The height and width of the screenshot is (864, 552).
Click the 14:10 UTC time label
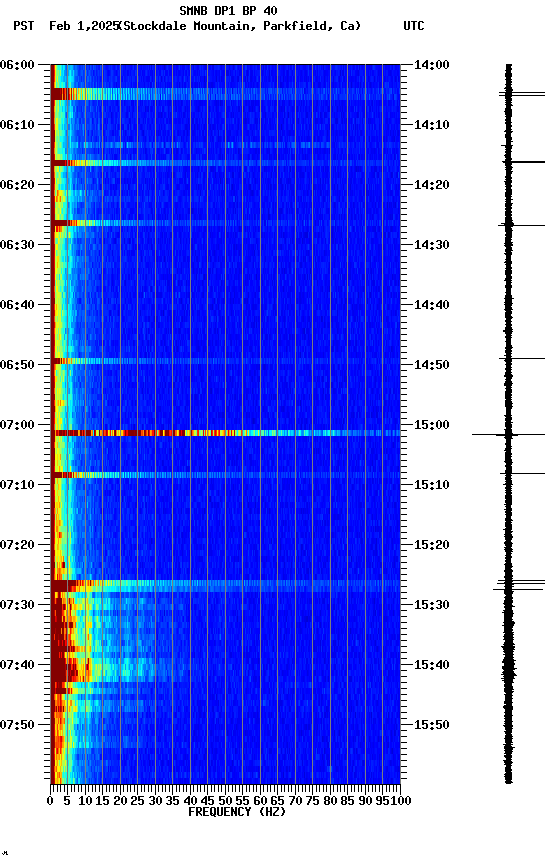(x=432, y=125)
